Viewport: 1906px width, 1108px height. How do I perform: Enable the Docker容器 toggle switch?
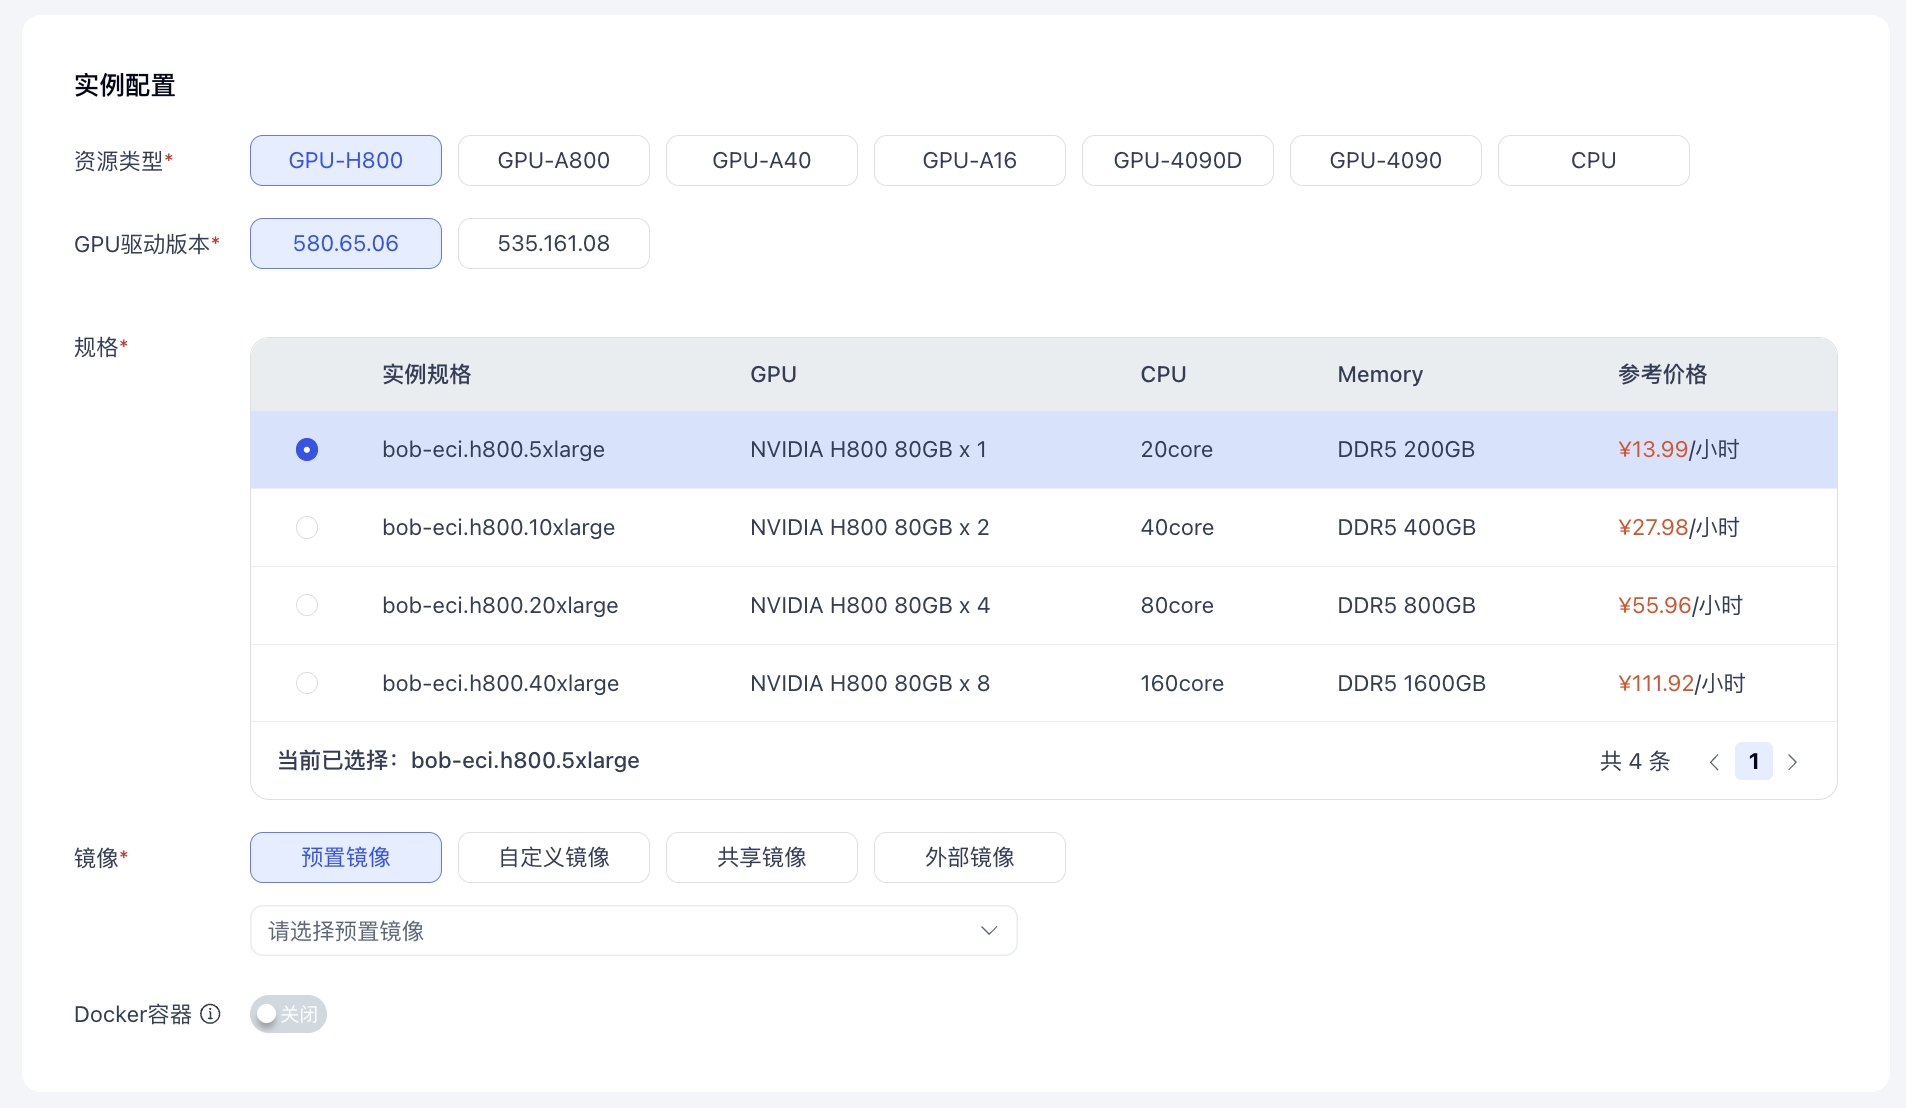[288, 1014]
